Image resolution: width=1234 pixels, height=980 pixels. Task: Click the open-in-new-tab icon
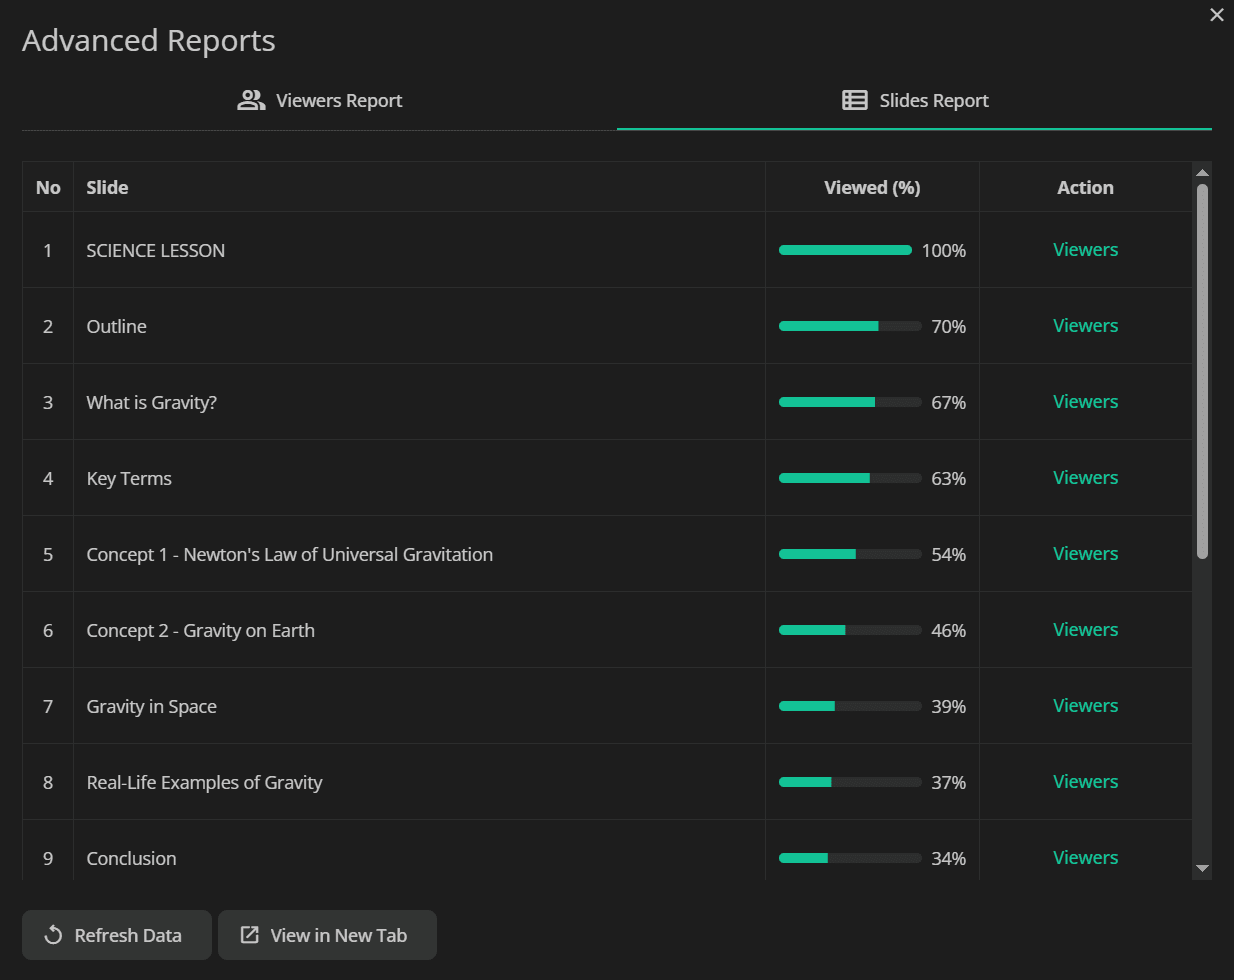[250, 936]
